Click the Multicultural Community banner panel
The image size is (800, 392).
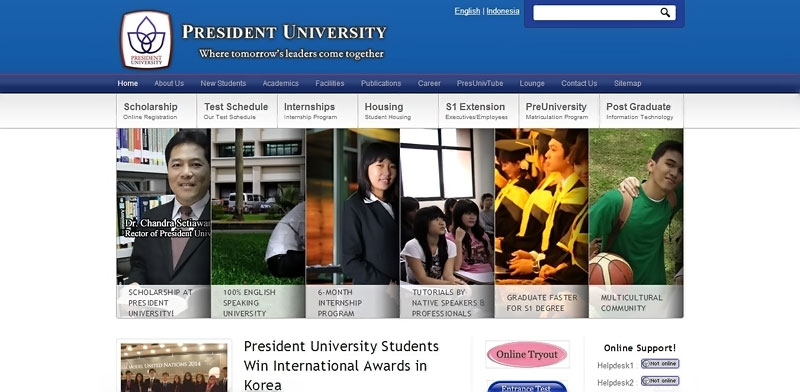tap(636, 223)
